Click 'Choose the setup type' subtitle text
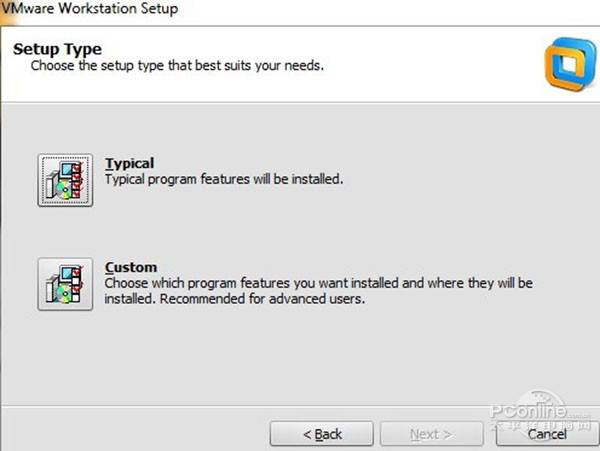 (x=177, y=65)
